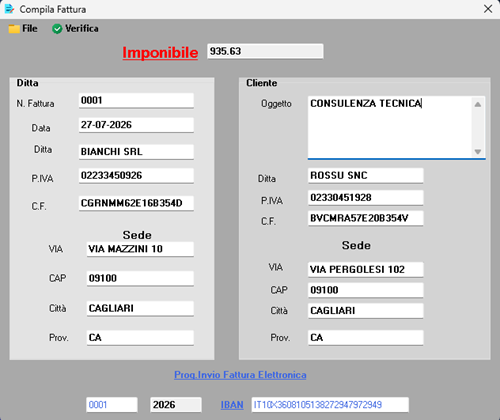Click the Oggetto scrollbar up arrow
The height and width of the screenshot is (420, 500).
[478, 104]
